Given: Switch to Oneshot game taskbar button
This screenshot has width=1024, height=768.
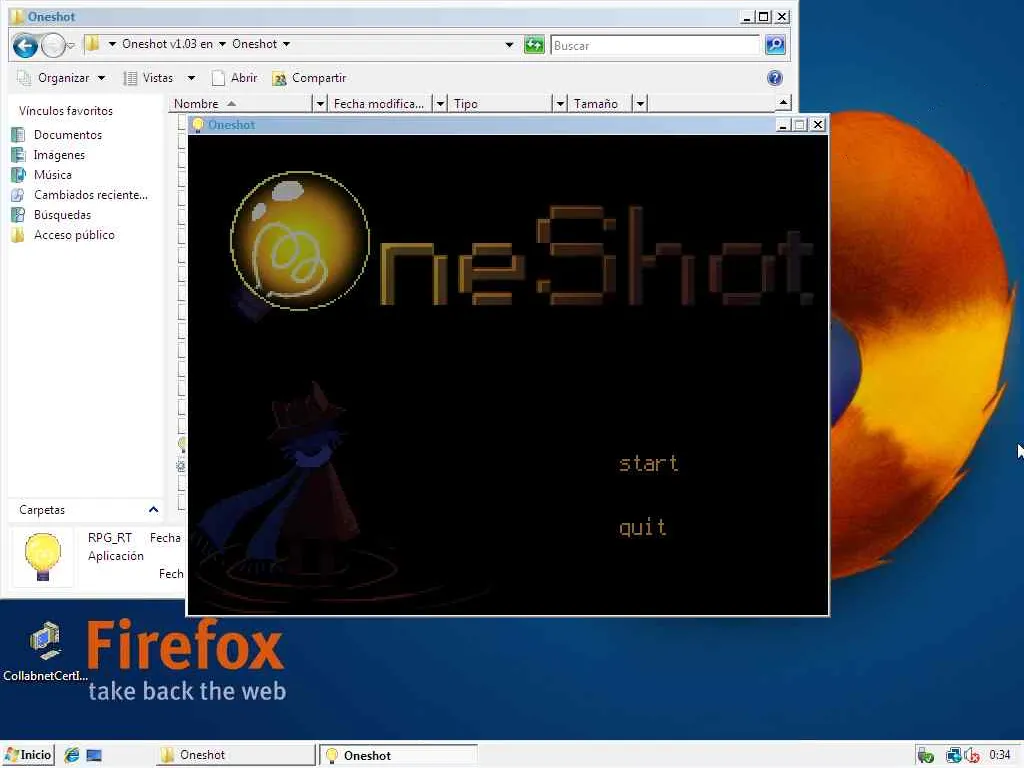Looking at the screenshot, I should (398, 755).
